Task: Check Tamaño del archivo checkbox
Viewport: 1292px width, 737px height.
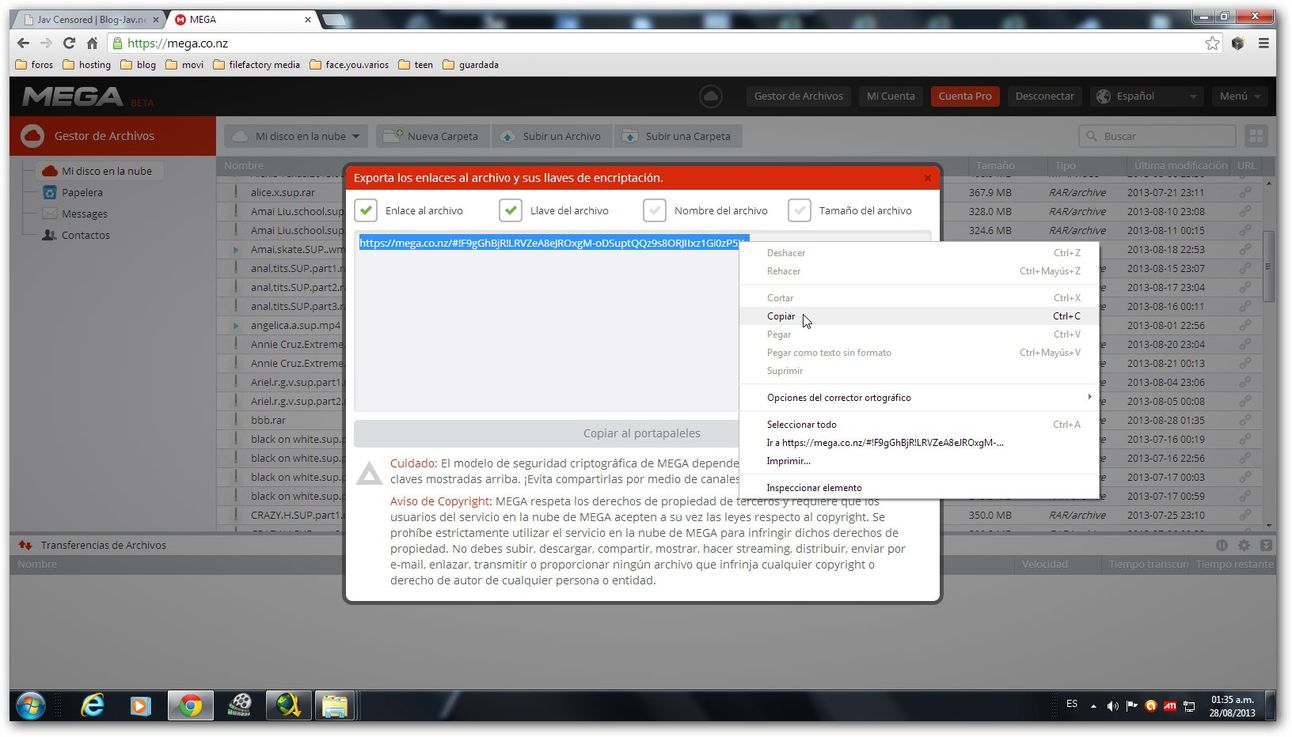Action: coord(799,210)
